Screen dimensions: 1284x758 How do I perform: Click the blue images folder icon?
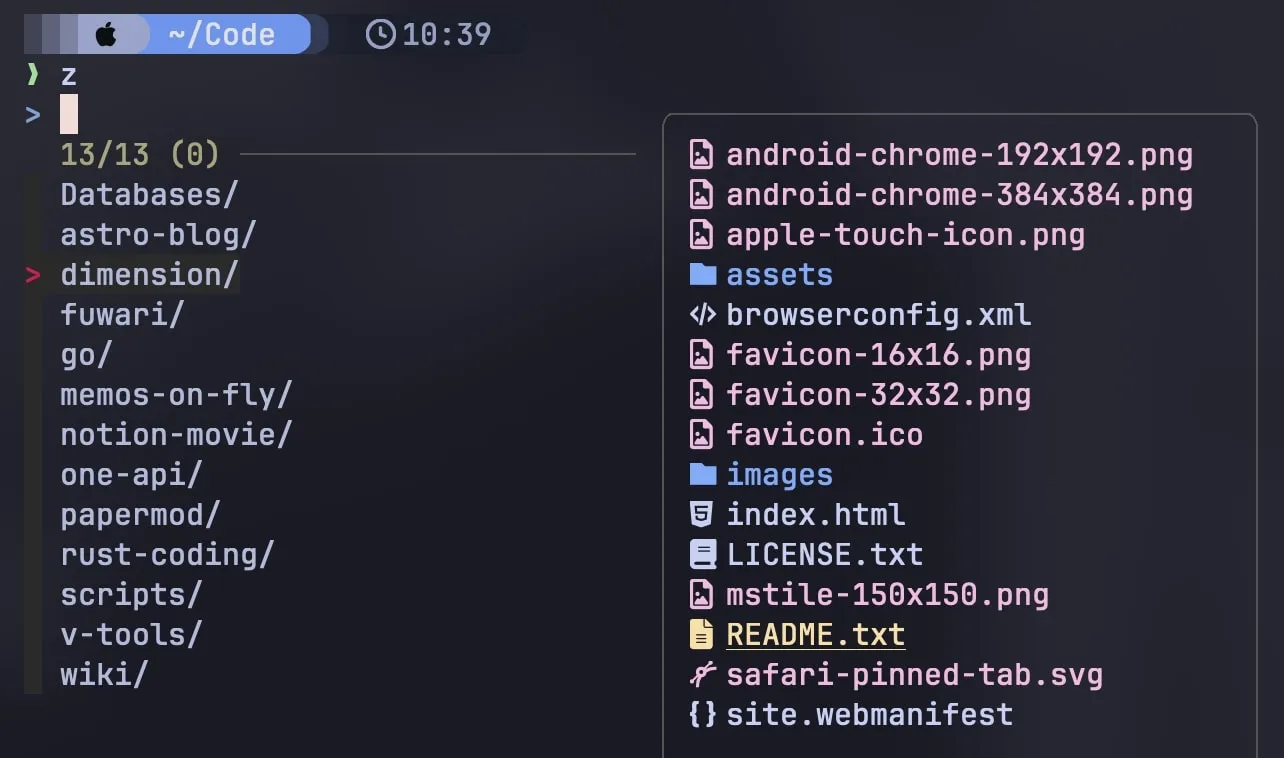(x=703, y=475)
